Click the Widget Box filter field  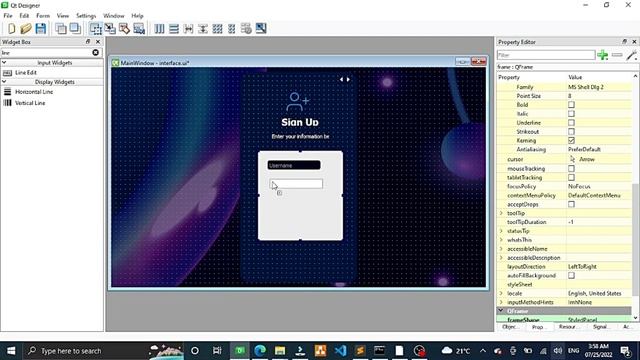point(46,53)
